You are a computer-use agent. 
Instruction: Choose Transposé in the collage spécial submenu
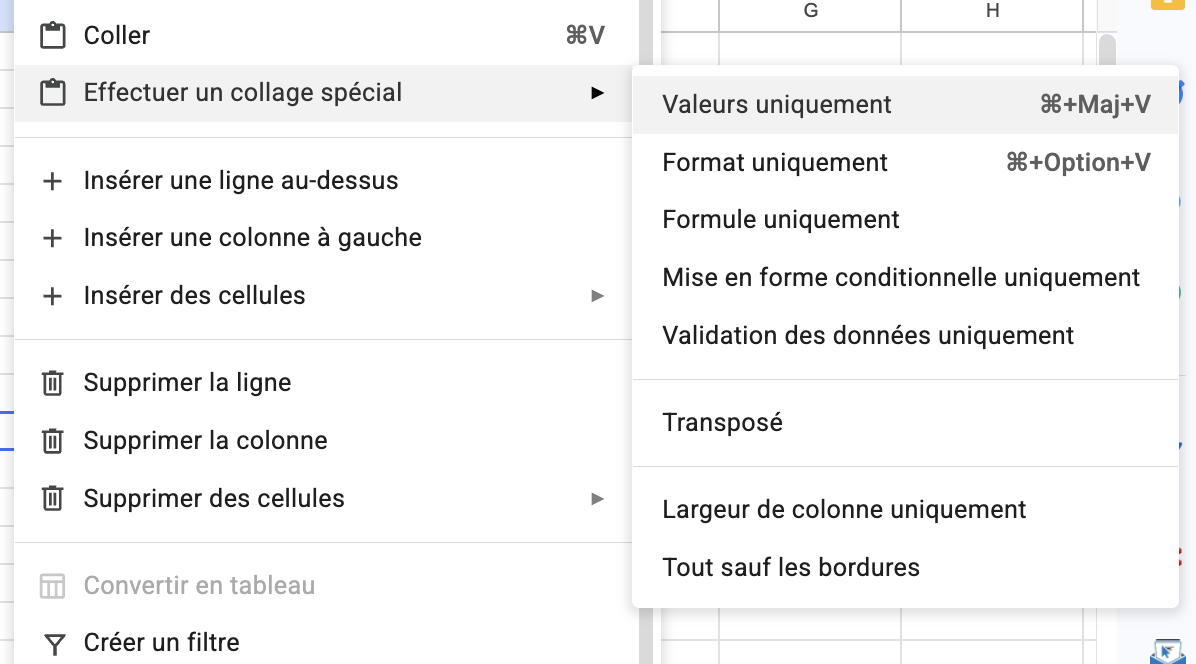pos(722,422)
